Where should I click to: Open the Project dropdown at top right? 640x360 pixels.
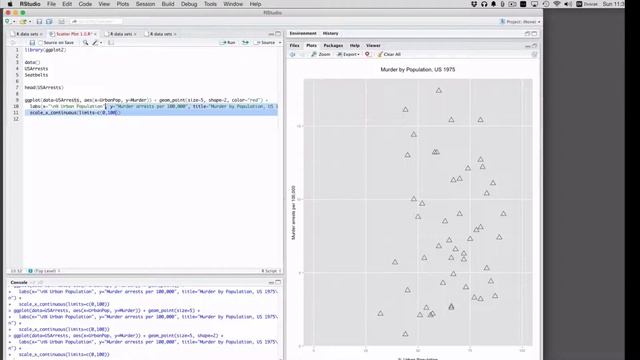click(521, 22)
